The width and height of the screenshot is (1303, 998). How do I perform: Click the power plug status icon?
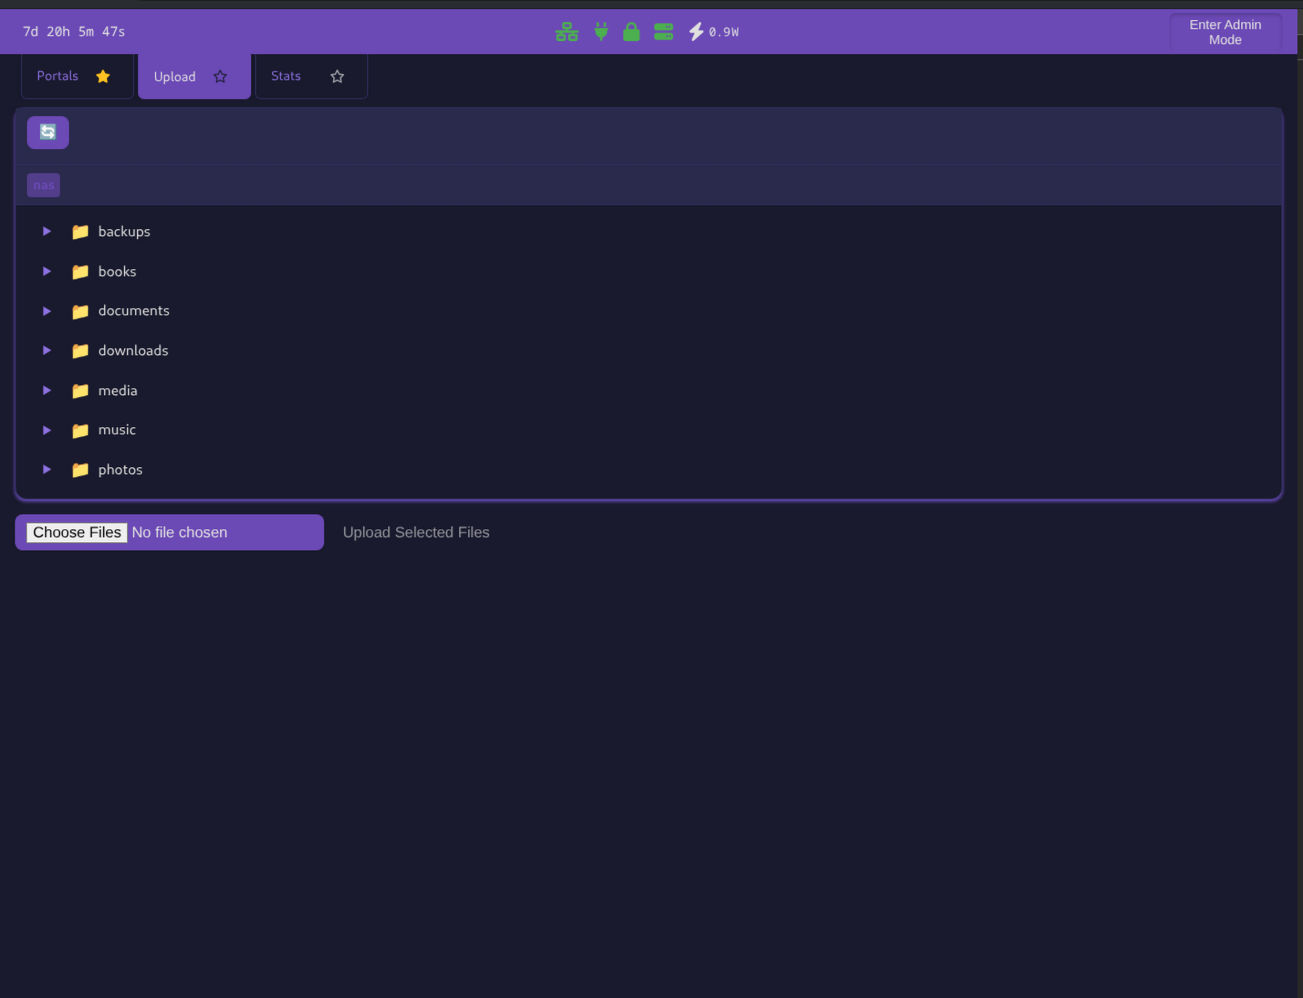(600, 32)
